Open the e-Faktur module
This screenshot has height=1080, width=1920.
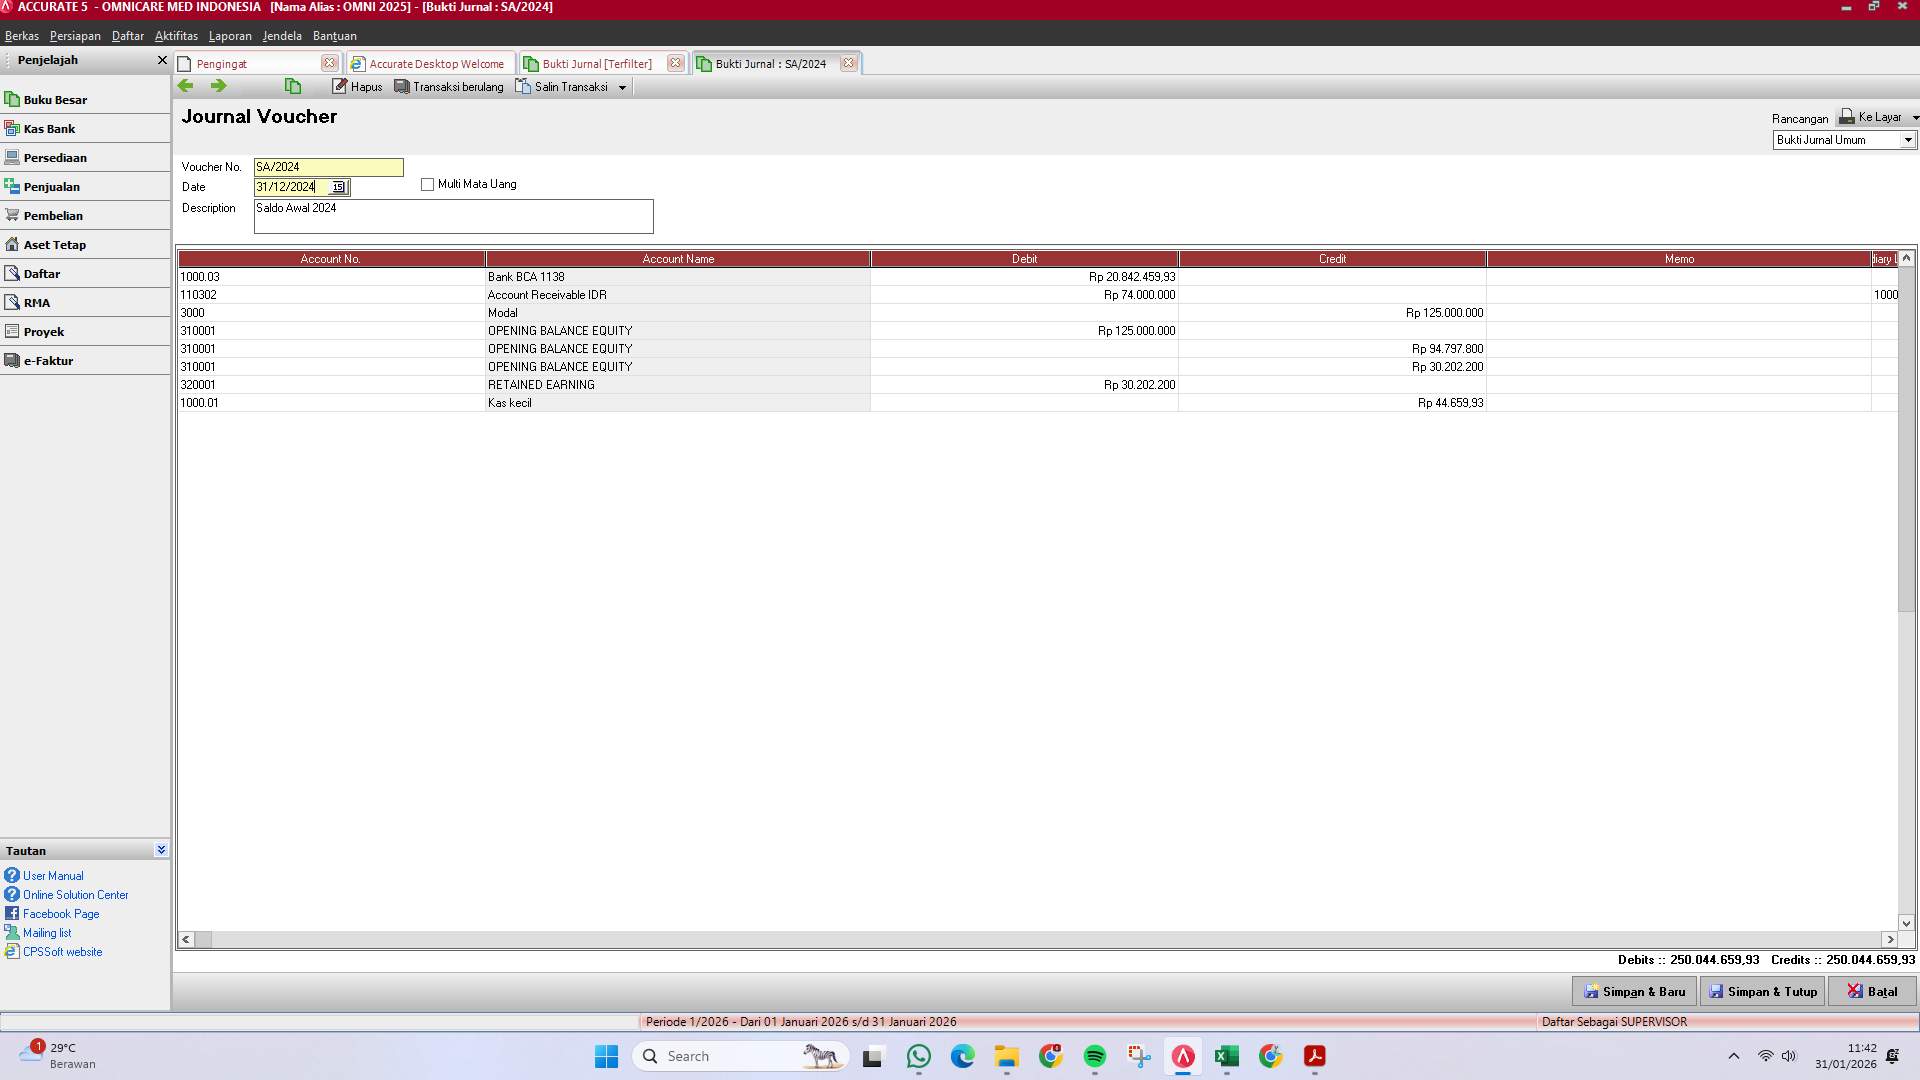50,360
